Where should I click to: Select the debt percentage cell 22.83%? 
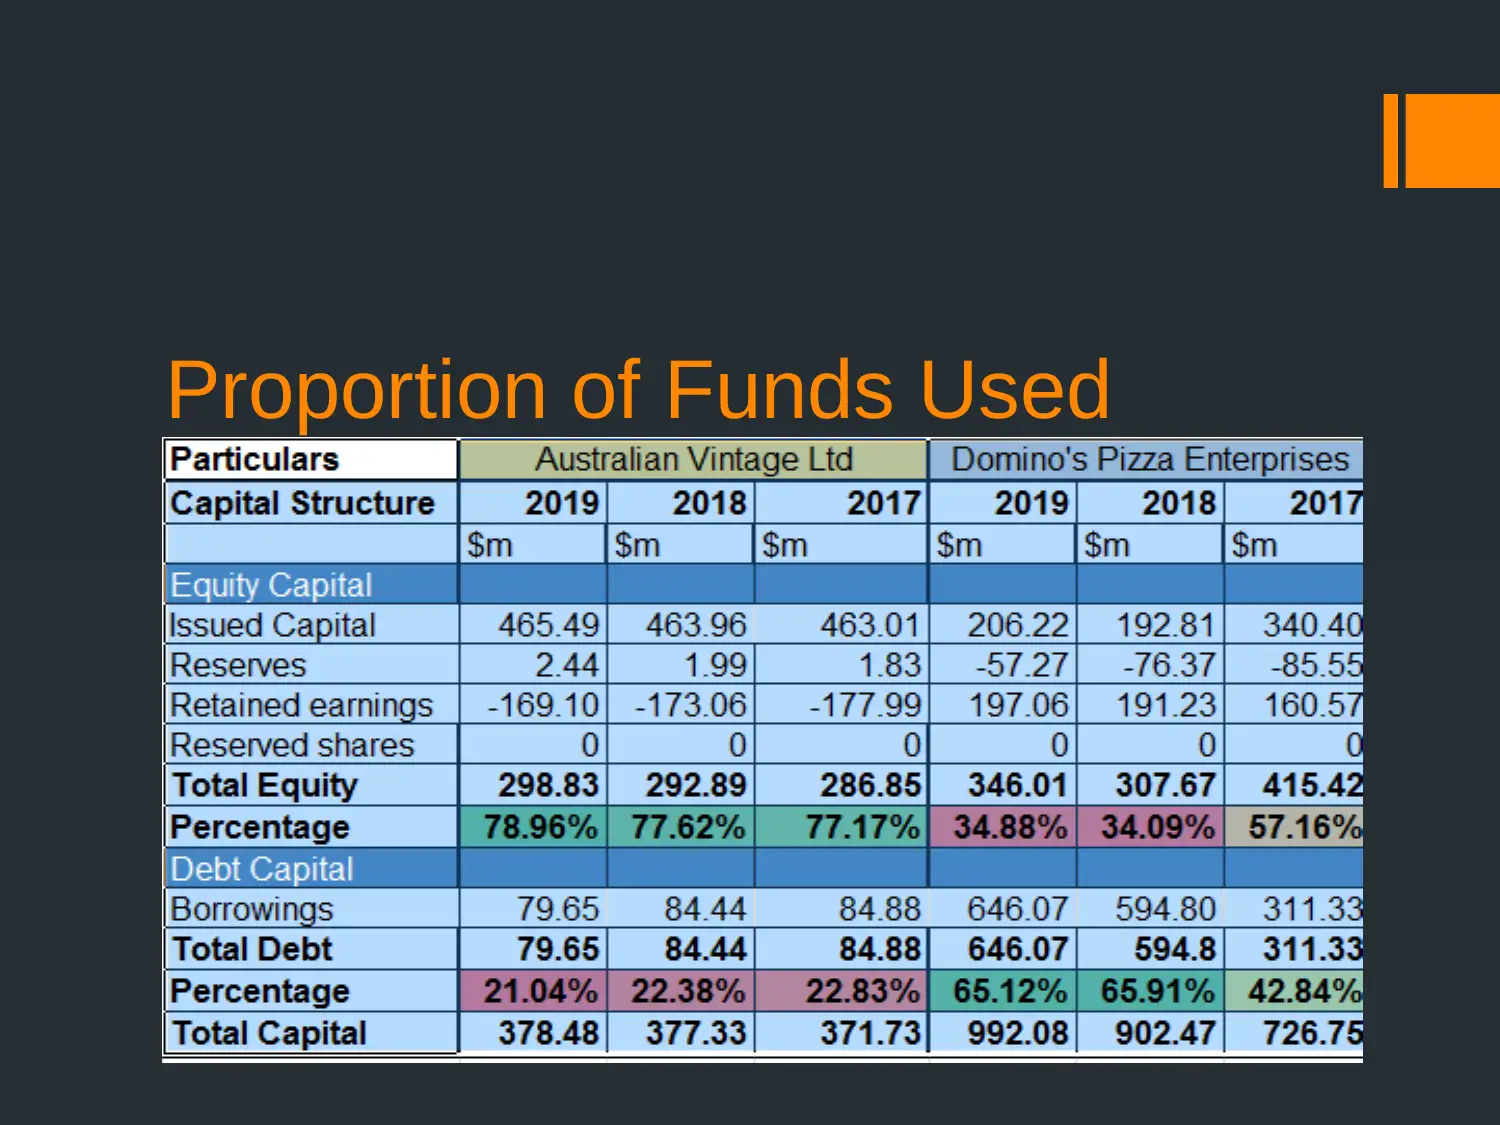point(841,991)
